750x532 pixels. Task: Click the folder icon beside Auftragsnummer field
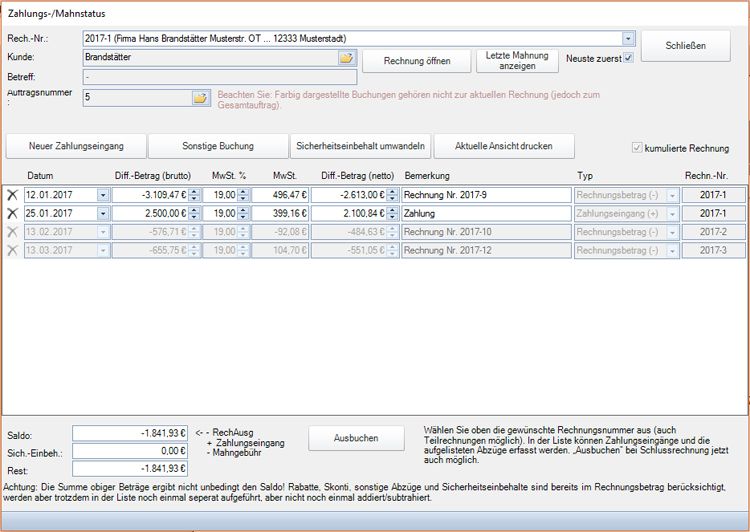(x=199, y=98)
